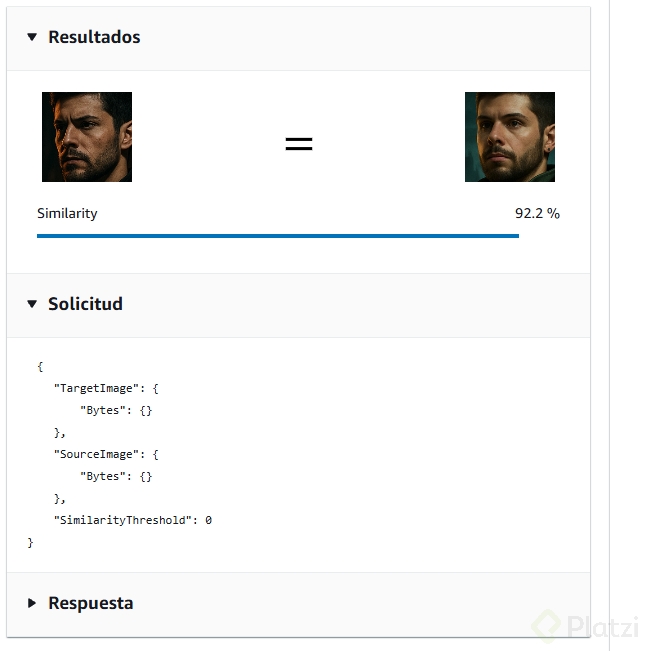Viewport: 645px width, 651px height.
Task: Click the "TargetImage" key in JSON
Action: click(98, 388)
